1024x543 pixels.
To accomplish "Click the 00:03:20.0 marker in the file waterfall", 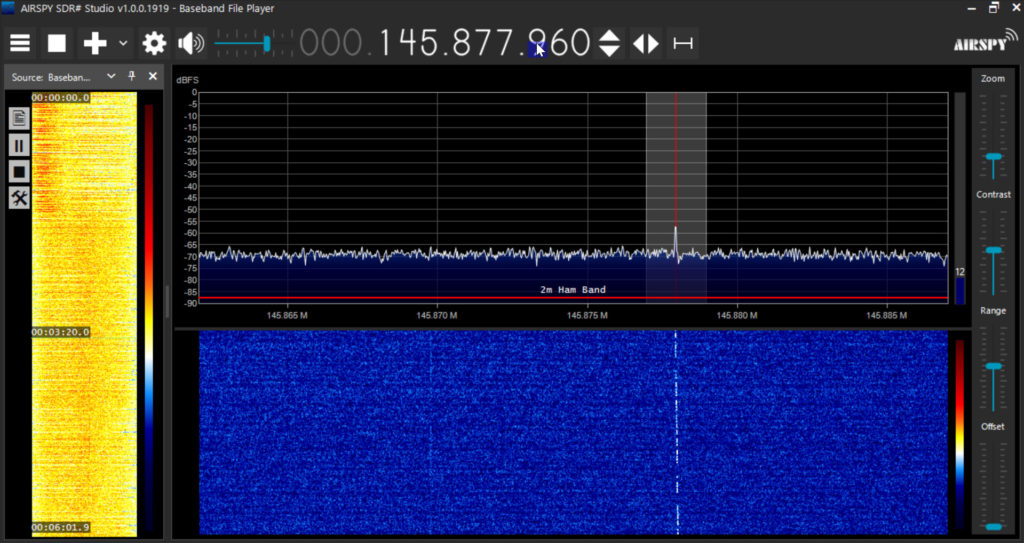I will coord(60,332).
